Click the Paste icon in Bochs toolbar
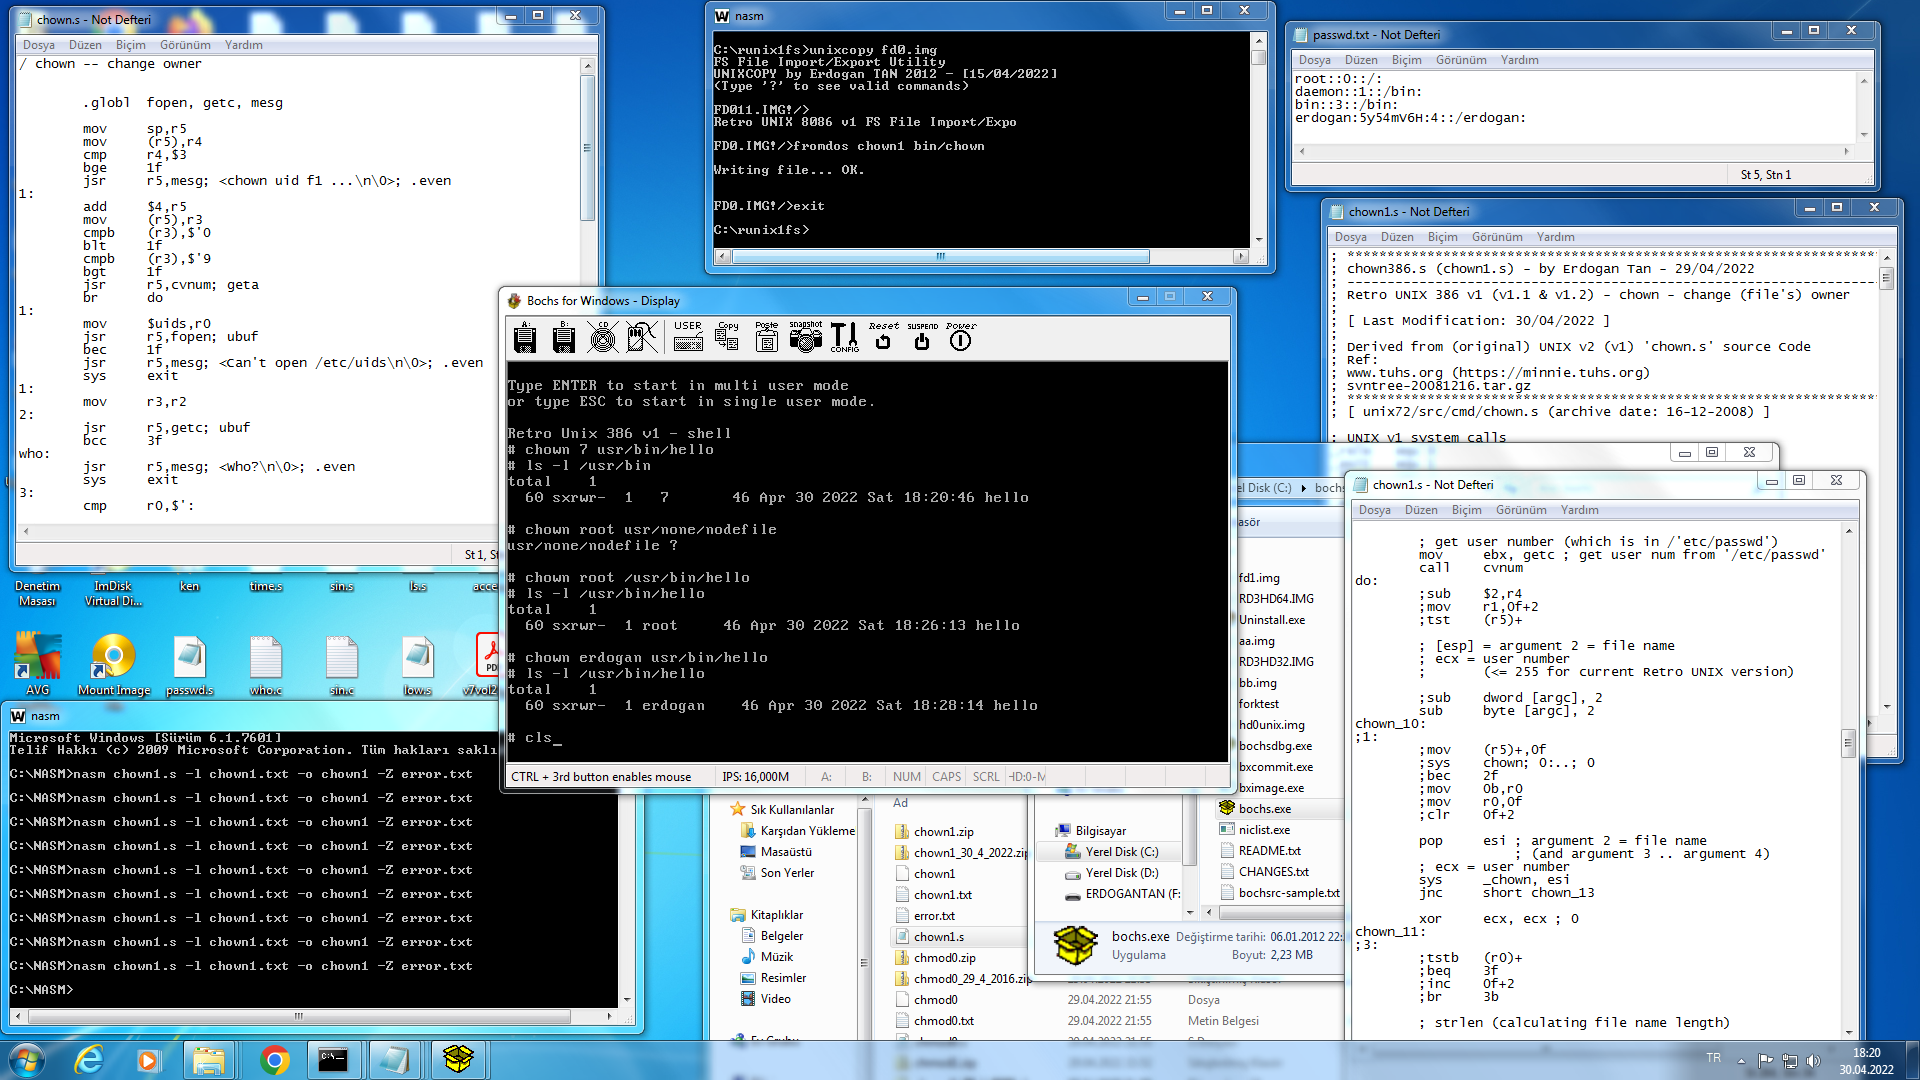 767,337
